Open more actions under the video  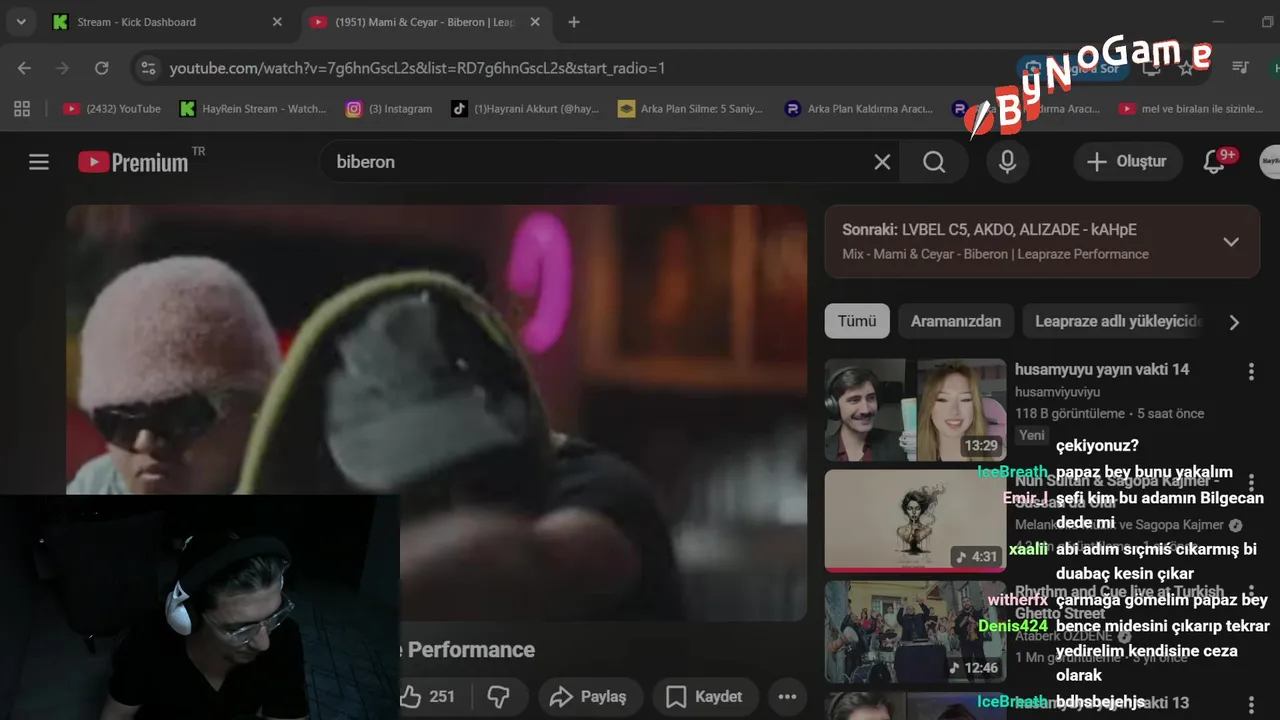tap(787, 697)
